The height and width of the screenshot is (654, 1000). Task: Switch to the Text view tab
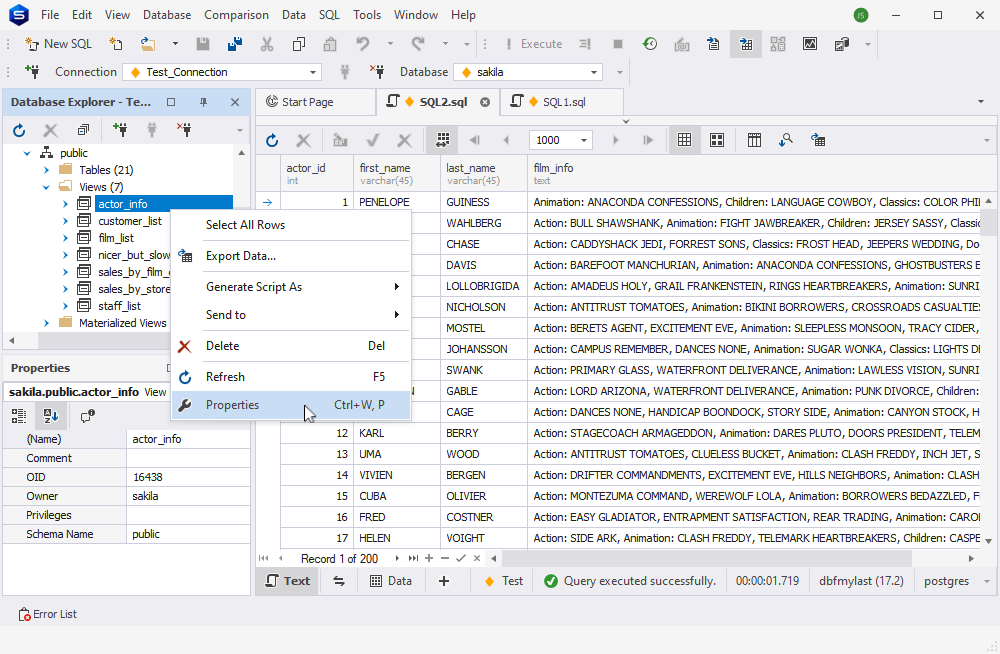(288, 581)
